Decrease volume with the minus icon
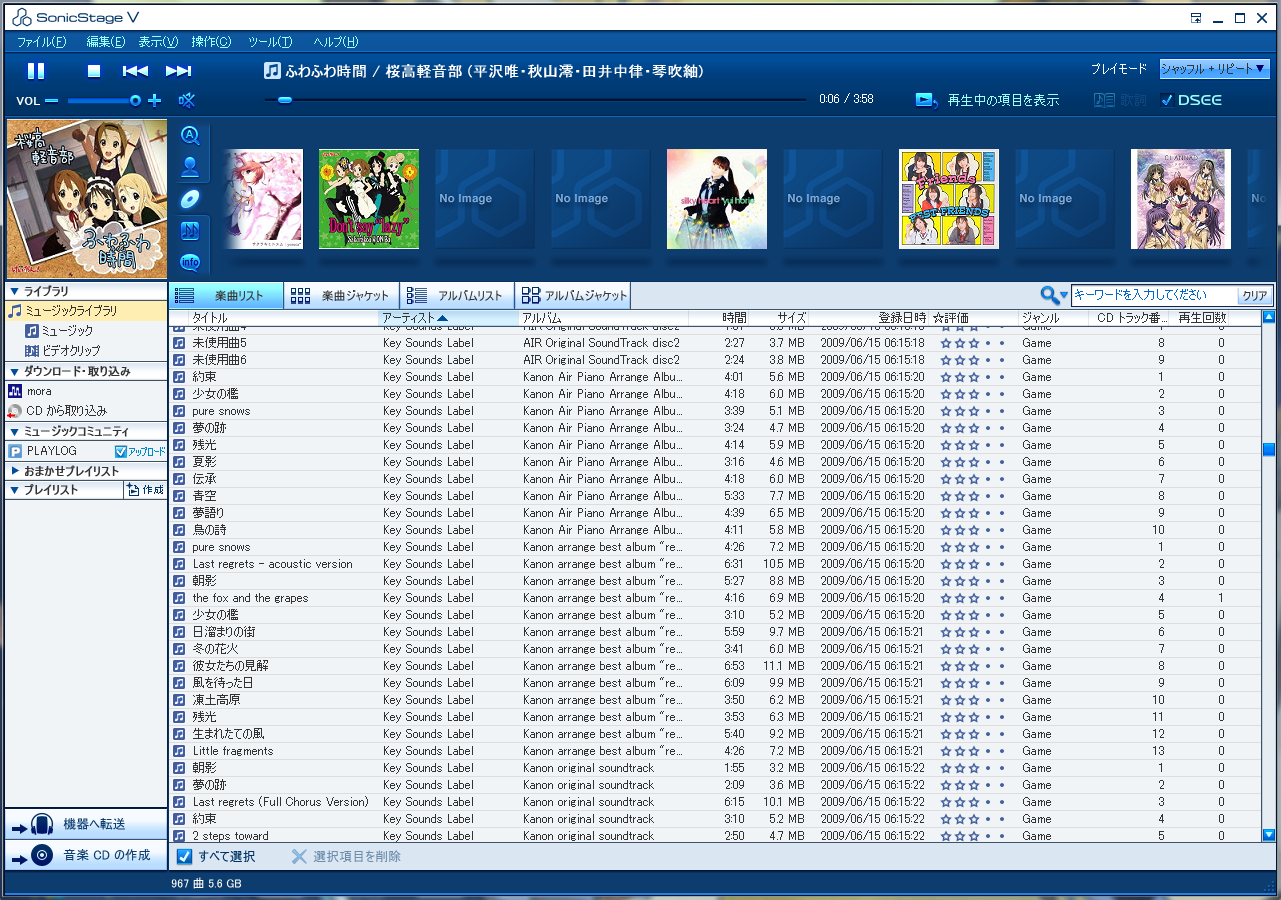The image size is (1281, 900). pos(51,100)
